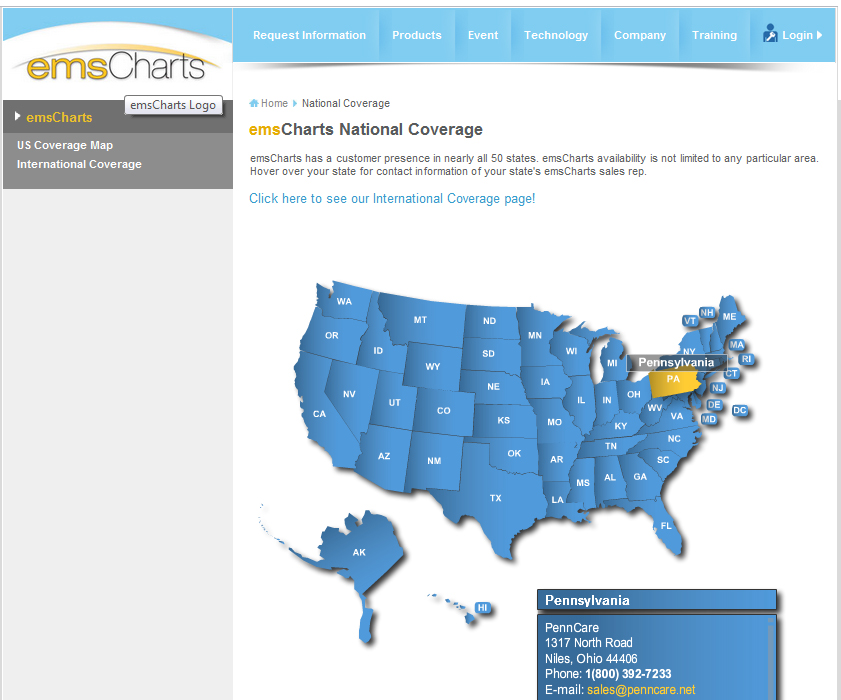Select Colorado (CO) on the map

pyautogui.click(x=443, y=410)
